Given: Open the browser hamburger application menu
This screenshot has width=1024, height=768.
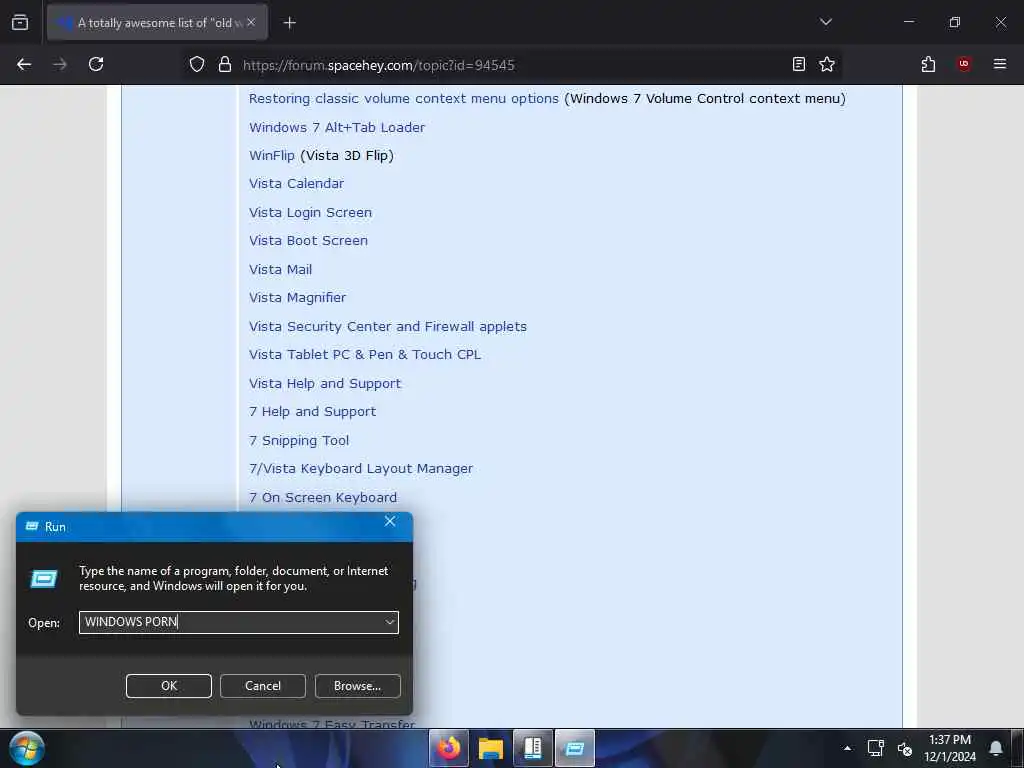Looking at the screenshot, I should pyautogui.click(x=999, y=64).
